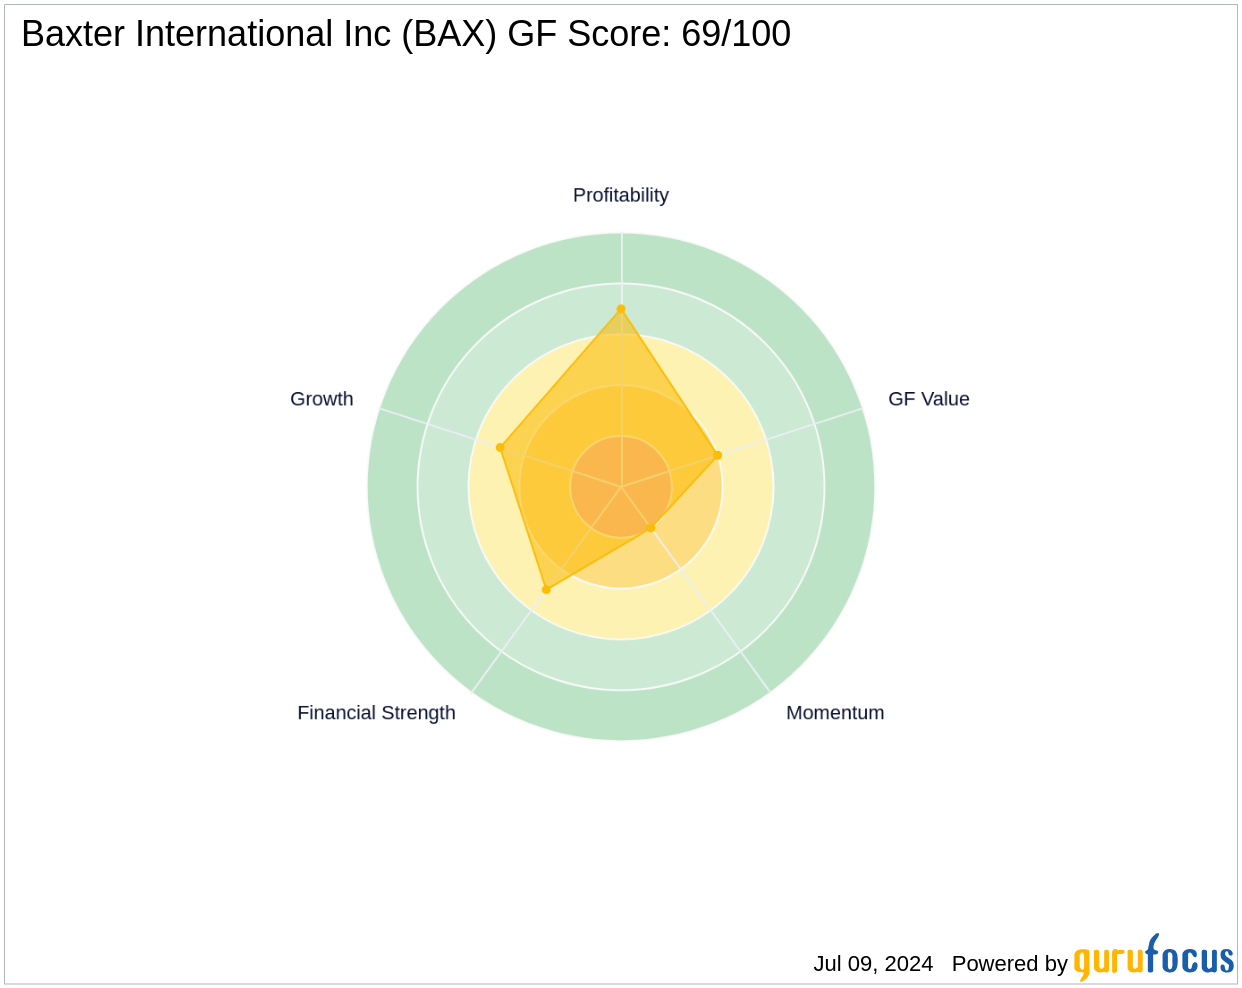1242x988 pixels.
Task: Click the Momentum data point marker
Action: click(650, 527)
